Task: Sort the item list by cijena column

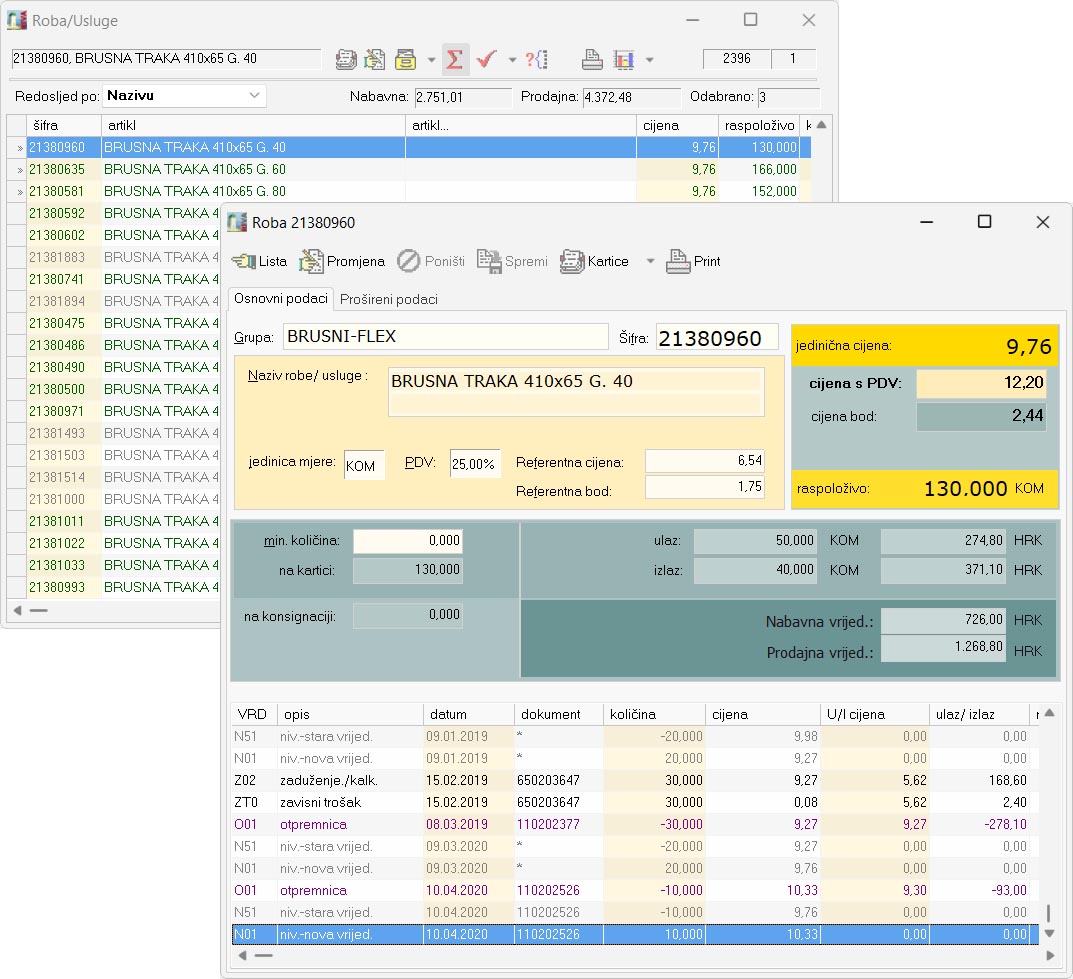Action: [676, 125]
